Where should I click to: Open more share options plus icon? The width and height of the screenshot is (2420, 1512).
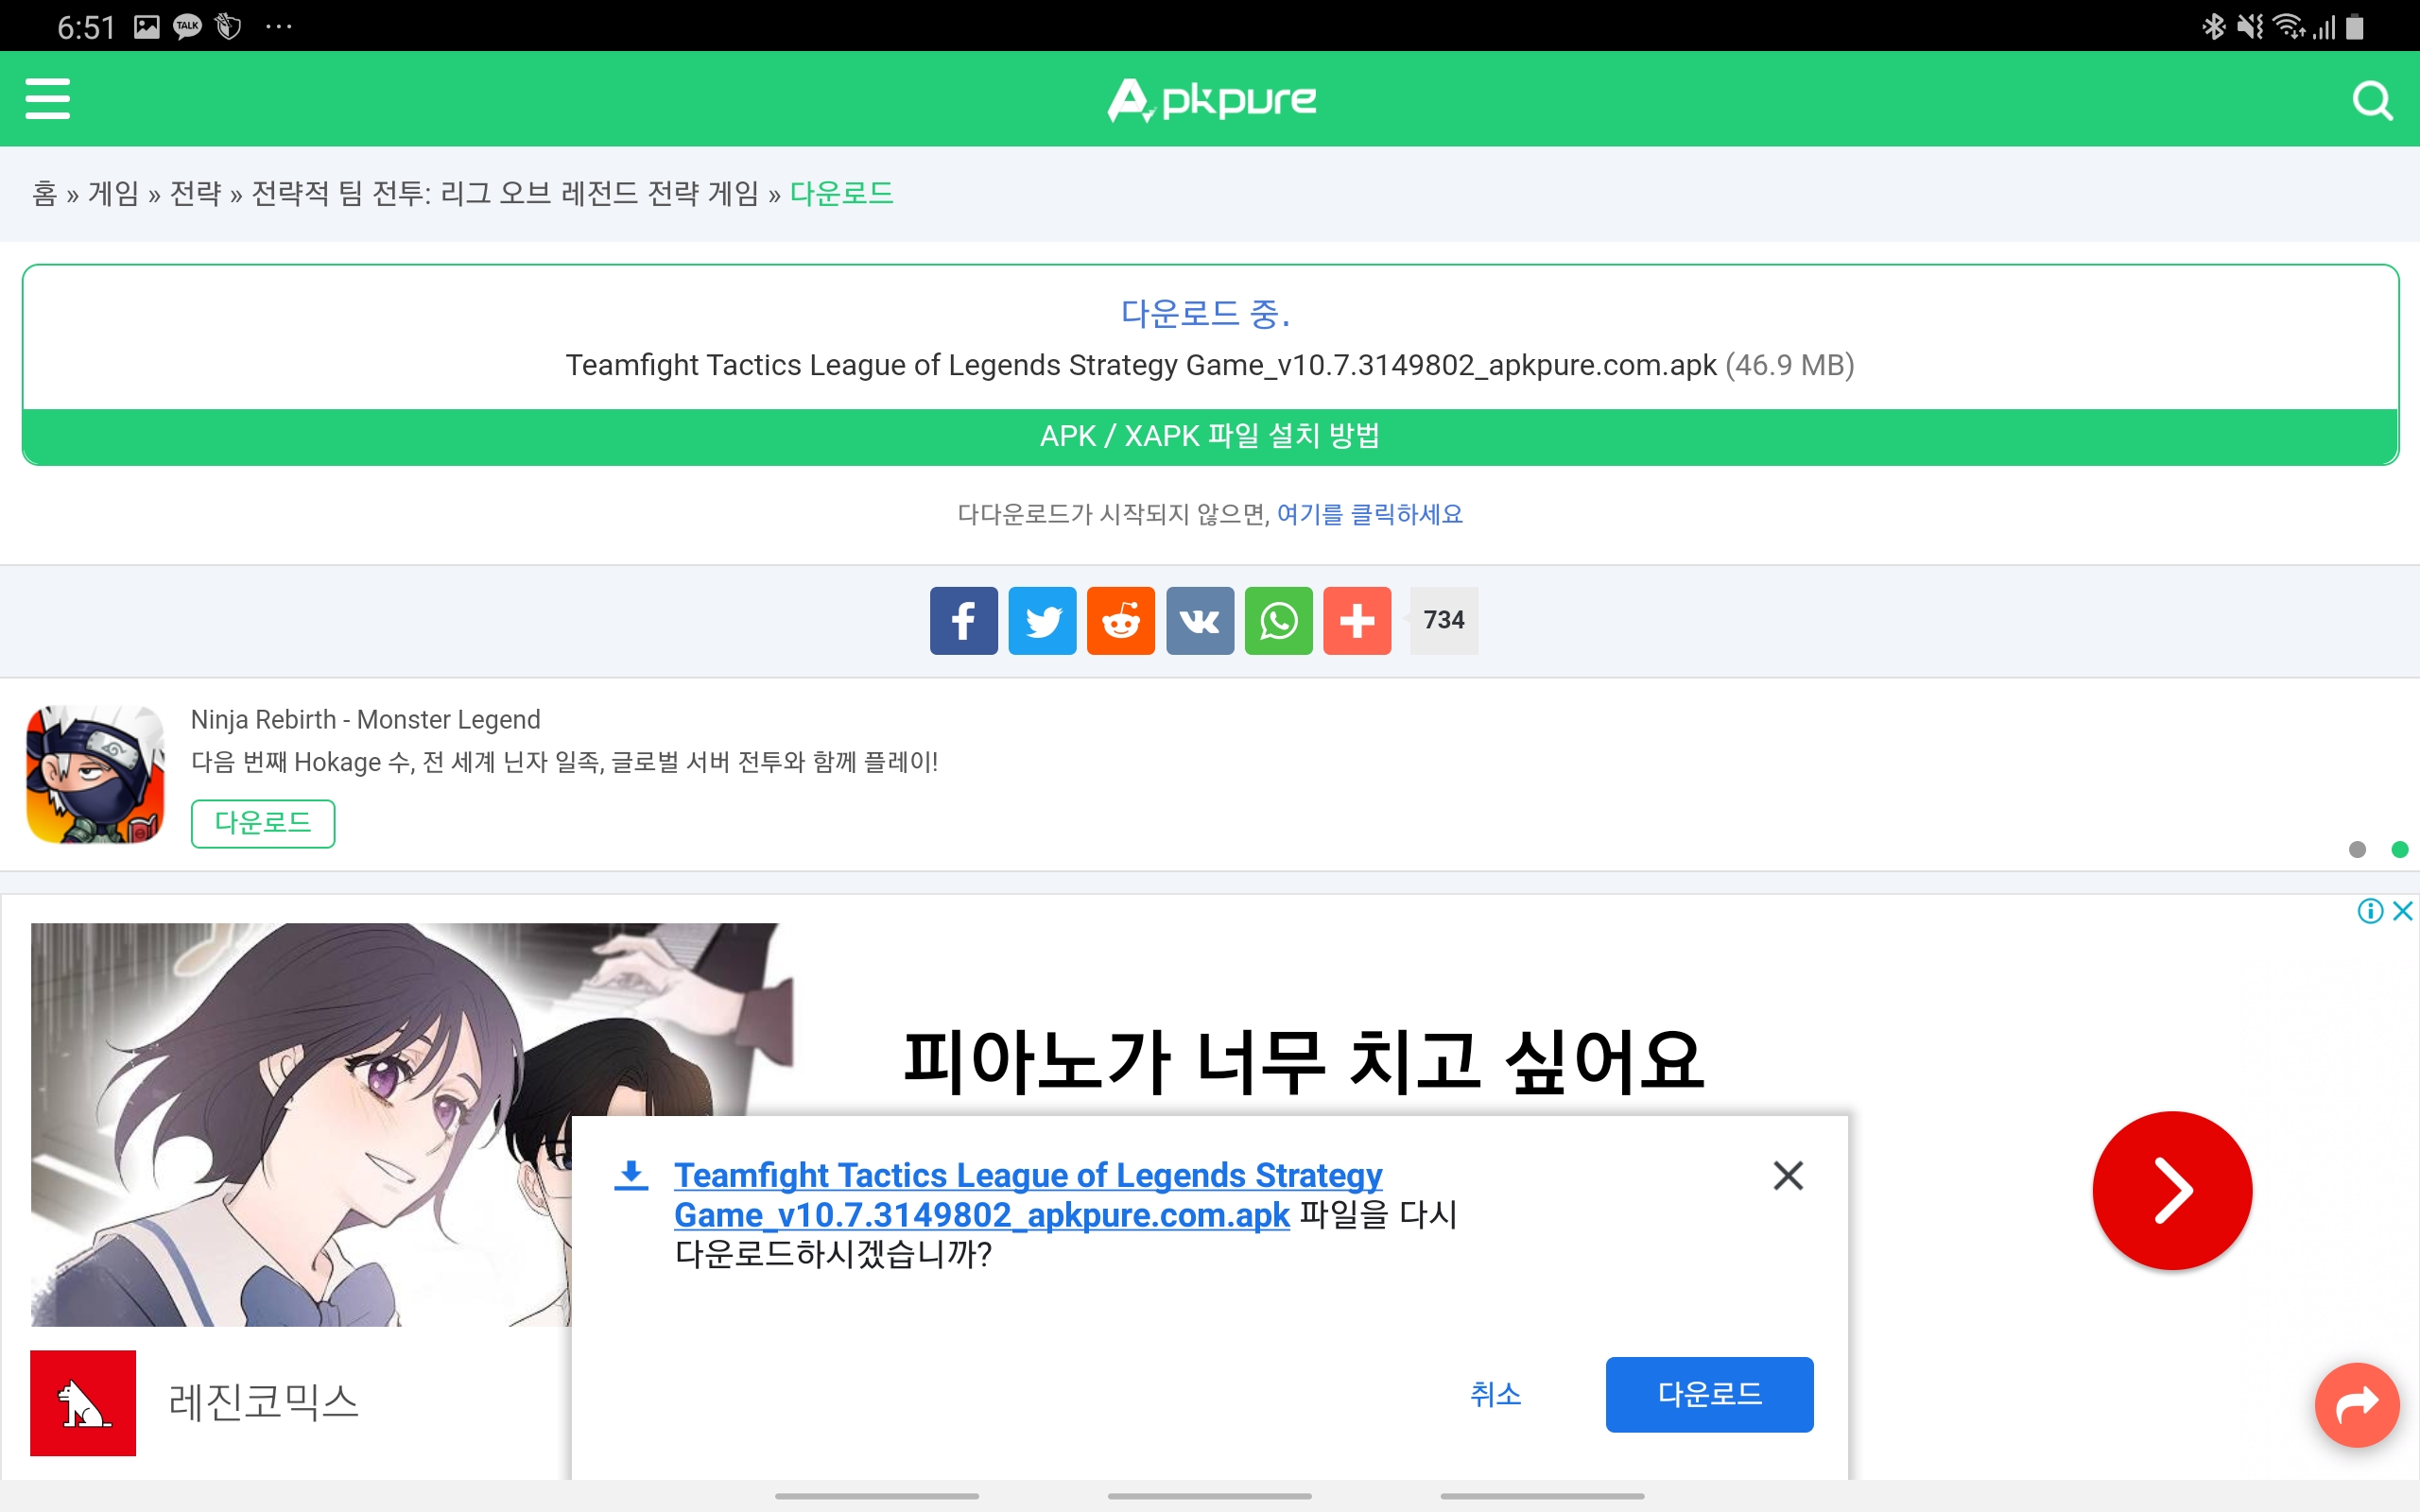click(1356, 620)
